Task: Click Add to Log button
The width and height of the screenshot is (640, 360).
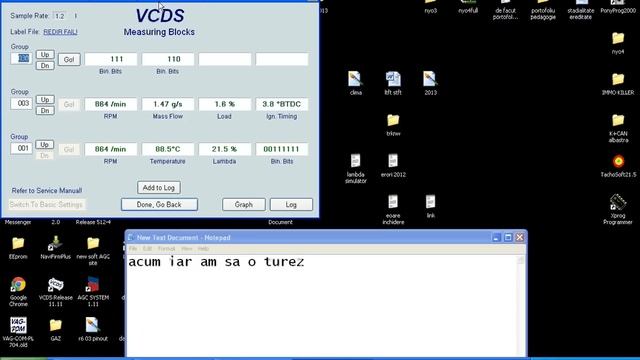Action: [x=159, y=188]
